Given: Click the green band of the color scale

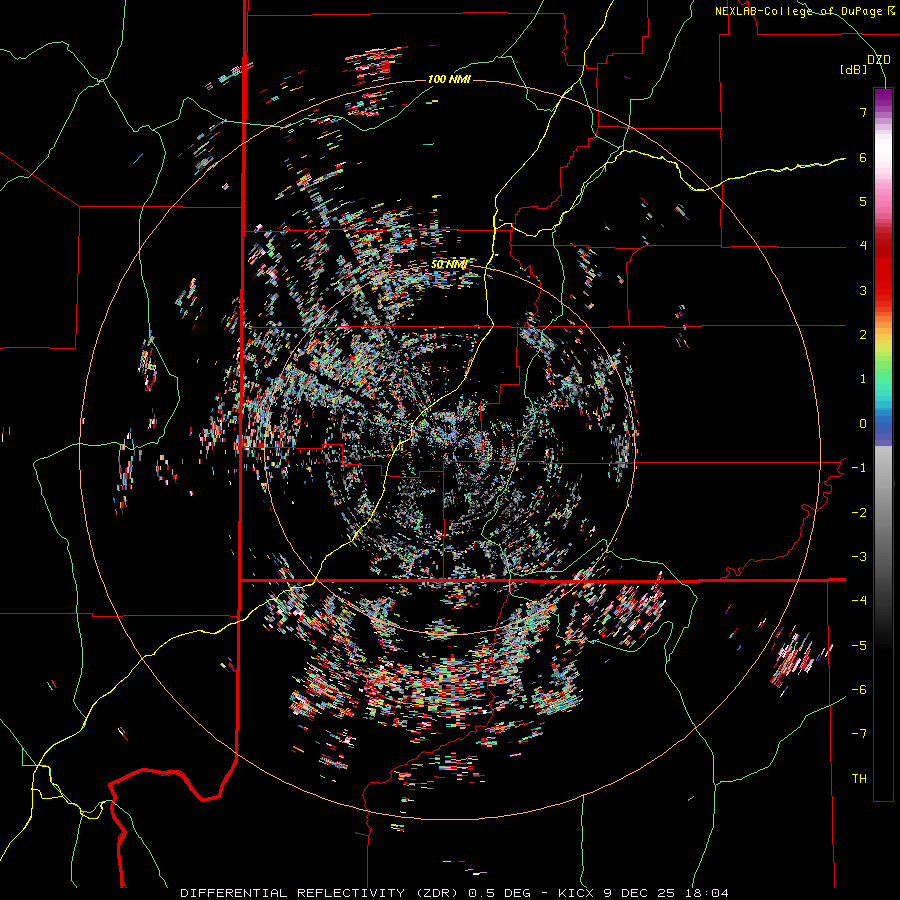Looking at the screenshot, I should point(883,367).
